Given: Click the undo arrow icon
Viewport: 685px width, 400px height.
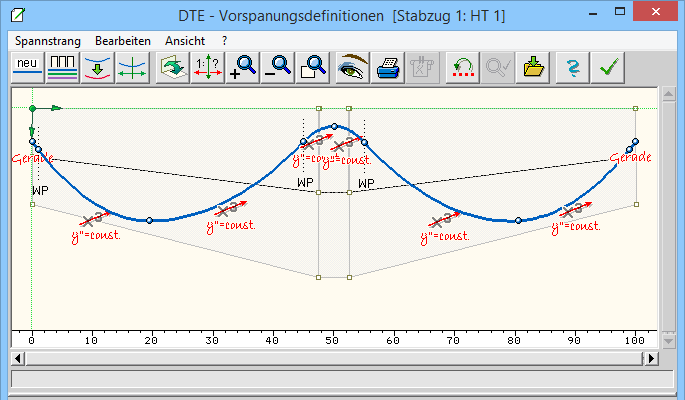Looking at the screenshot, I should tap(462, 68).
